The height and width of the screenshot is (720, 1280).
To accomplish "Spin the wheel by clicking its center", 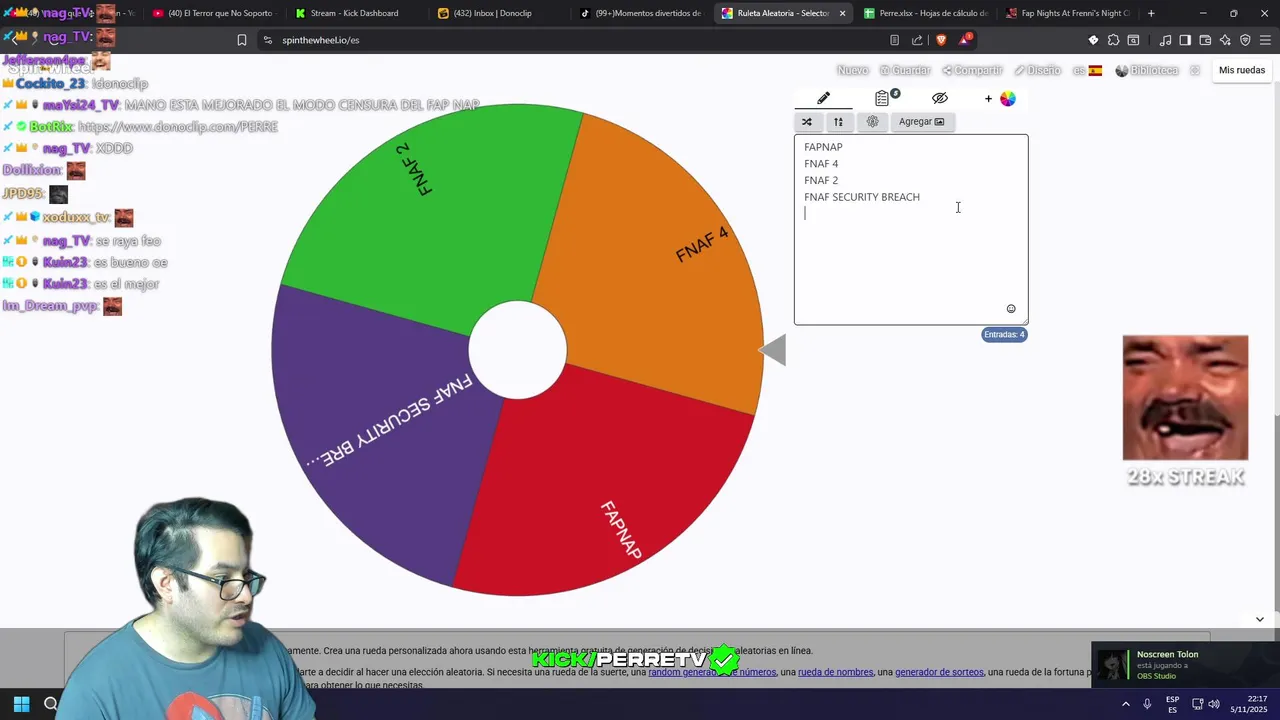I will pyautogui.click(x=518, y=350).
